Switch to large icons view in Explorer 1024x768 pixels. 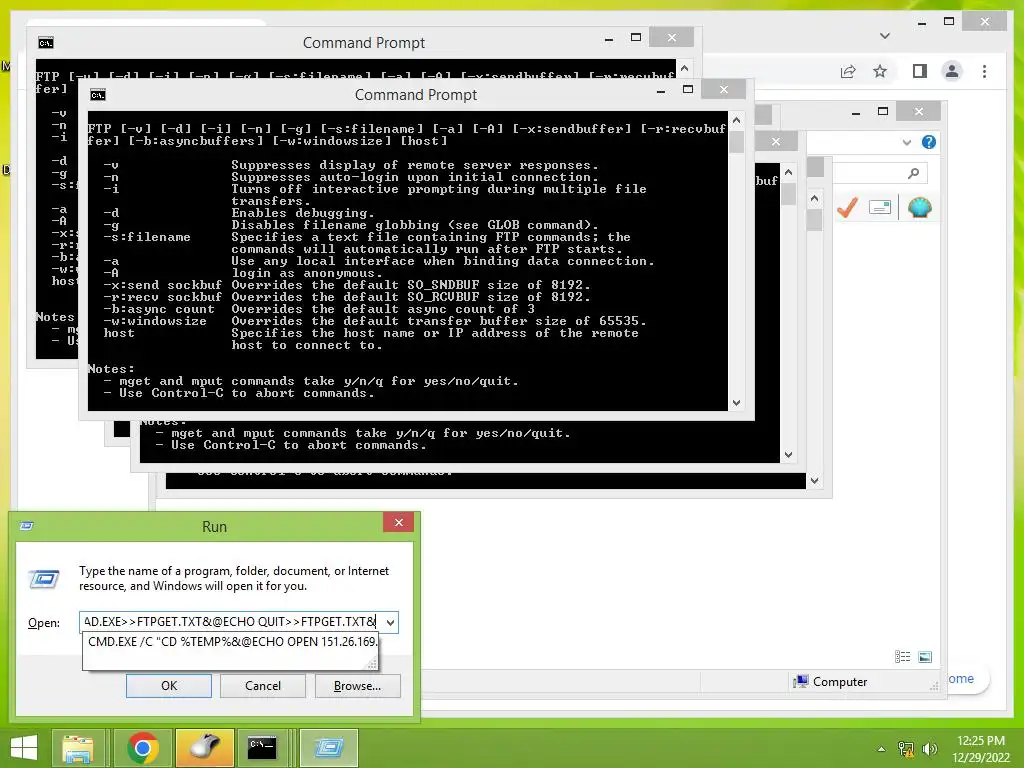925,657
